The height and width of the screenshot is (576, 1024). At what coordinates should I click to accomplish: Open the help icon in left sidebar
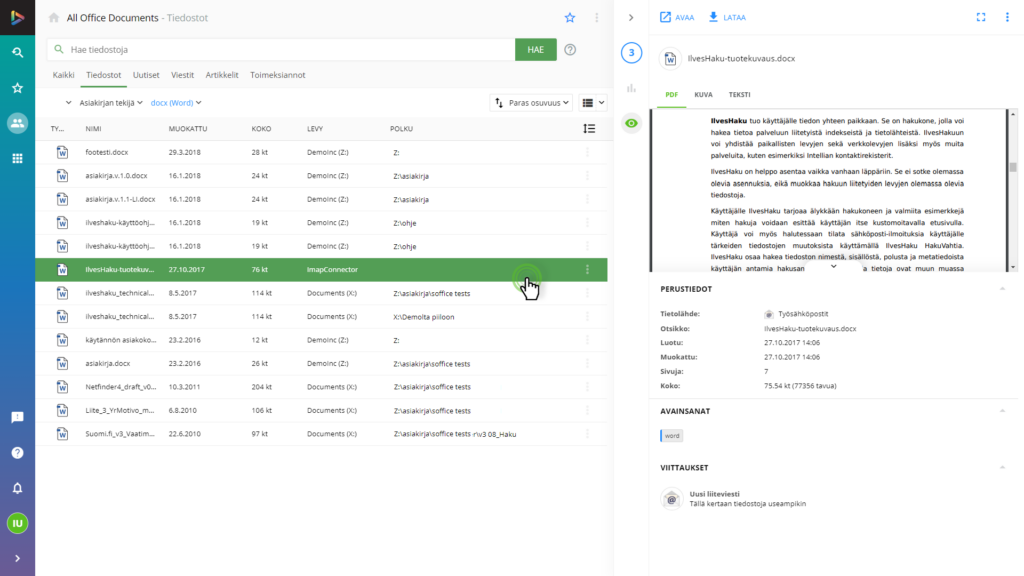[x=18, y=453]
